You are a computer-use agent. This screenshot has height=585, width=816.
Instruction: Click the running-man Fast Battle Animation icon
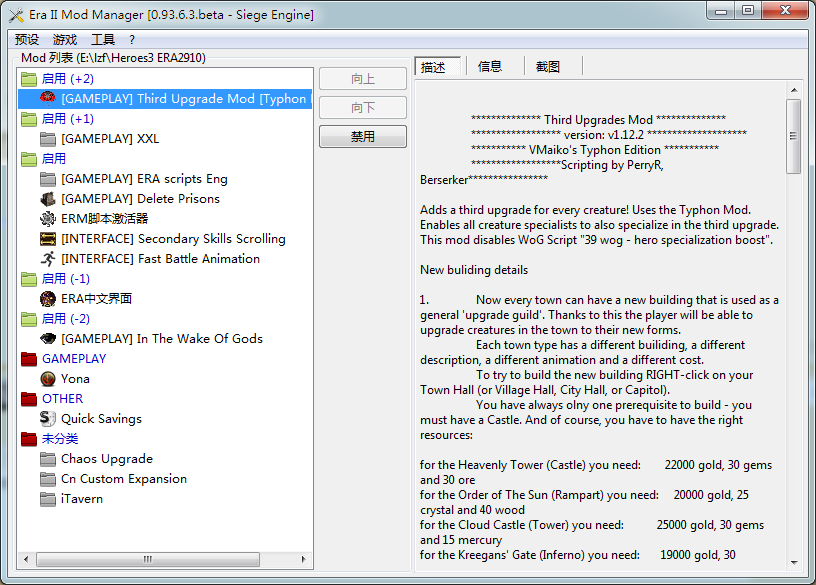click(48, 259)
